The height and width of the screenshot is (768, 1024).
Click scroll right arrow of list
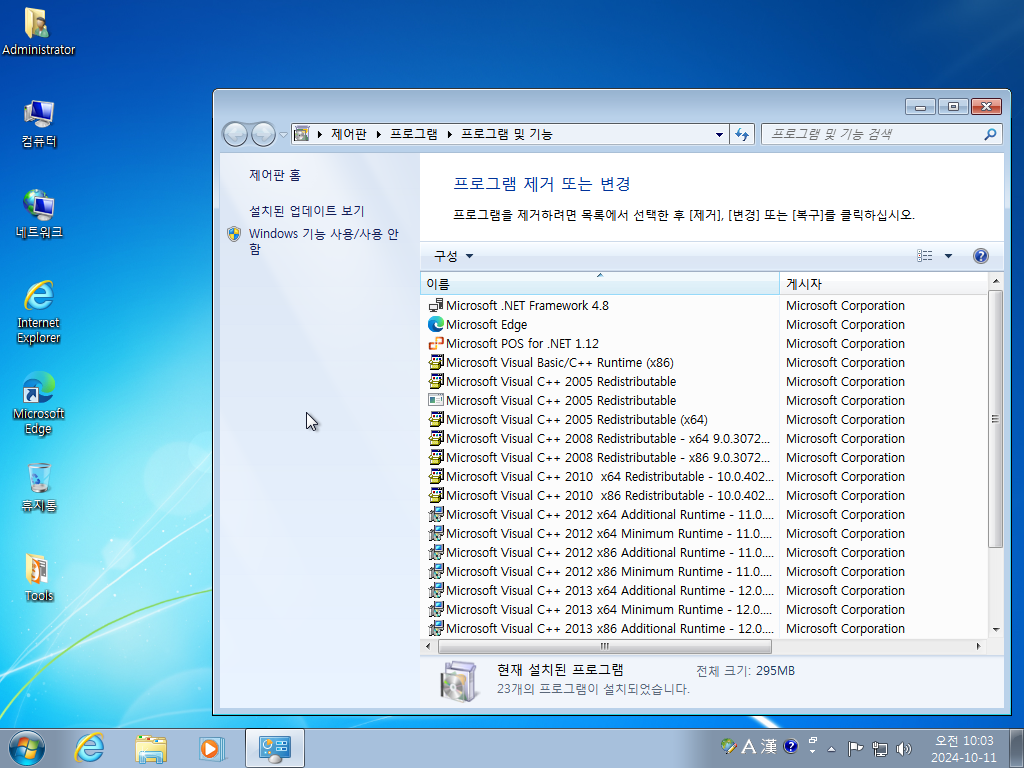[979, 647]
